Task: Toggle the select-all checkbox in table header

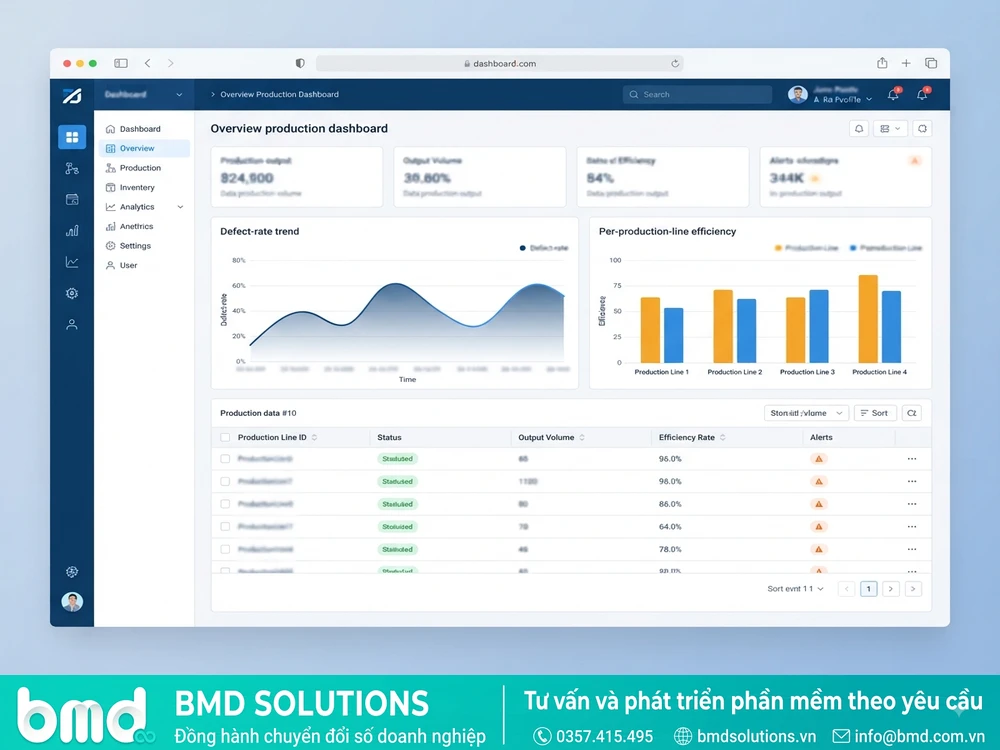Action: coord(224,438)
